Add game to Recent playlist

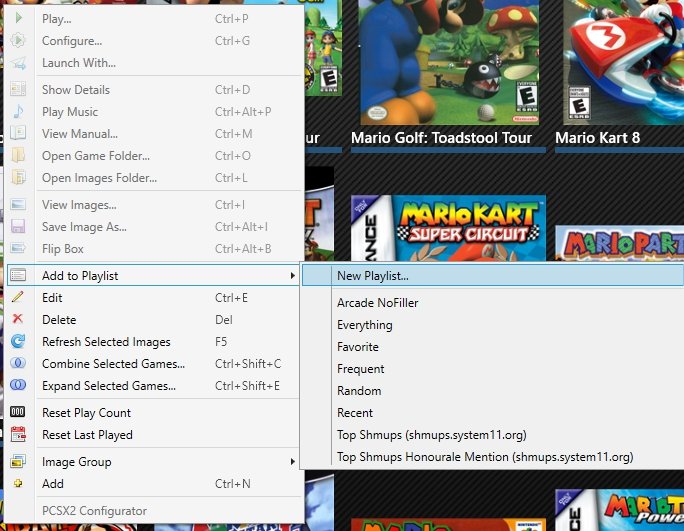pos(493,413)
